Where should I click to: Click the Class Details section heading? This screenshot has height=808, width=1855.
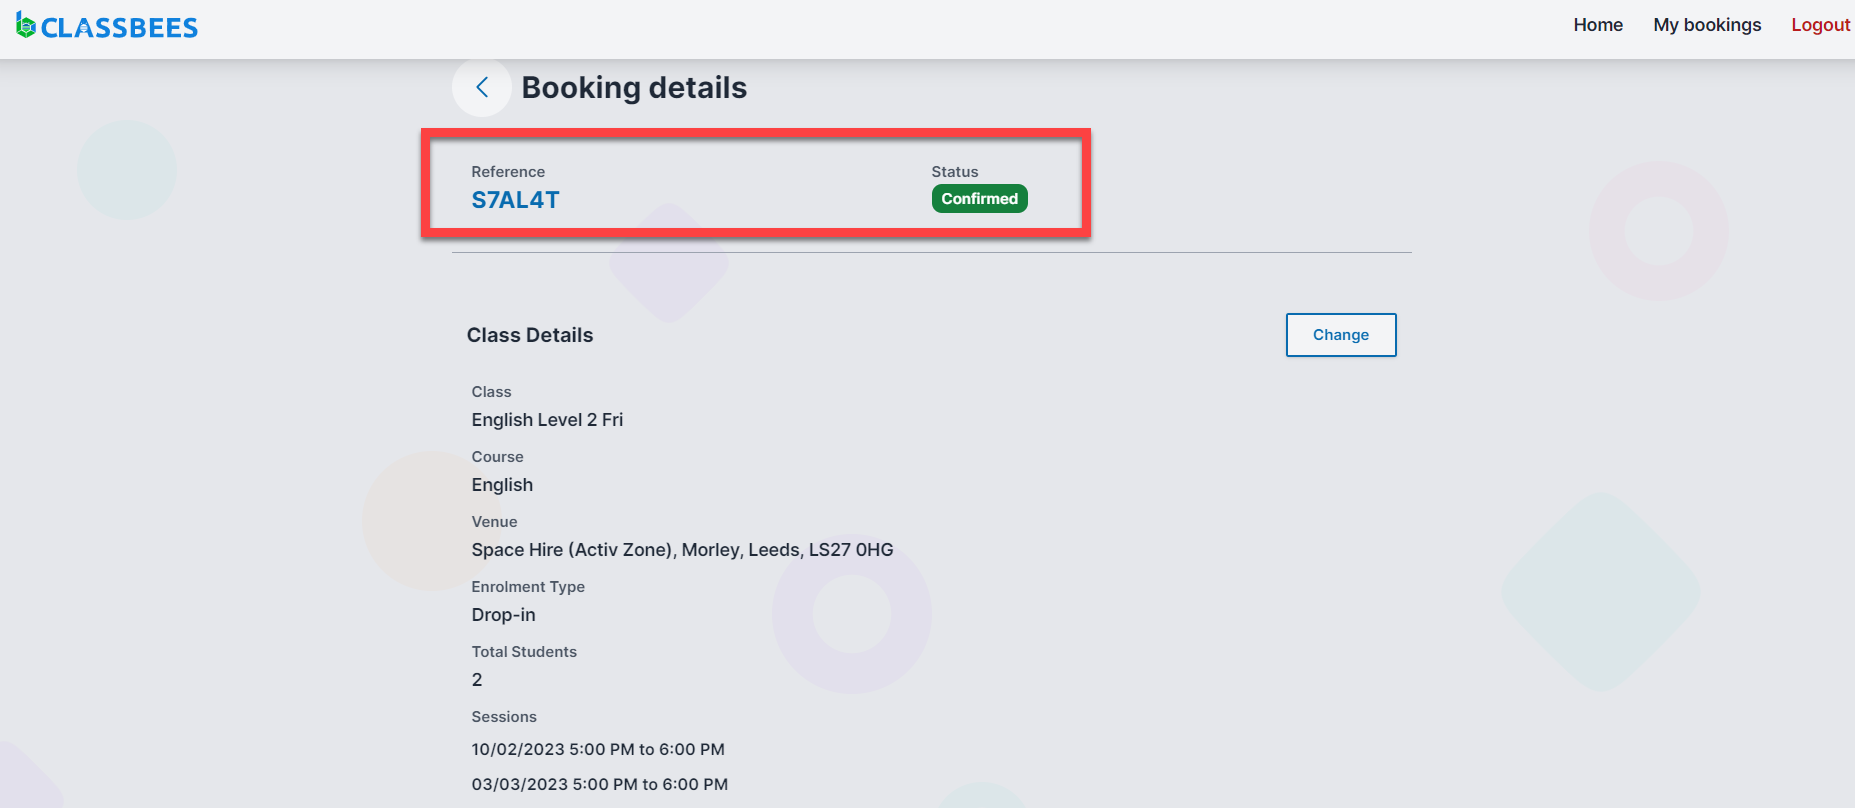point(529,335)
